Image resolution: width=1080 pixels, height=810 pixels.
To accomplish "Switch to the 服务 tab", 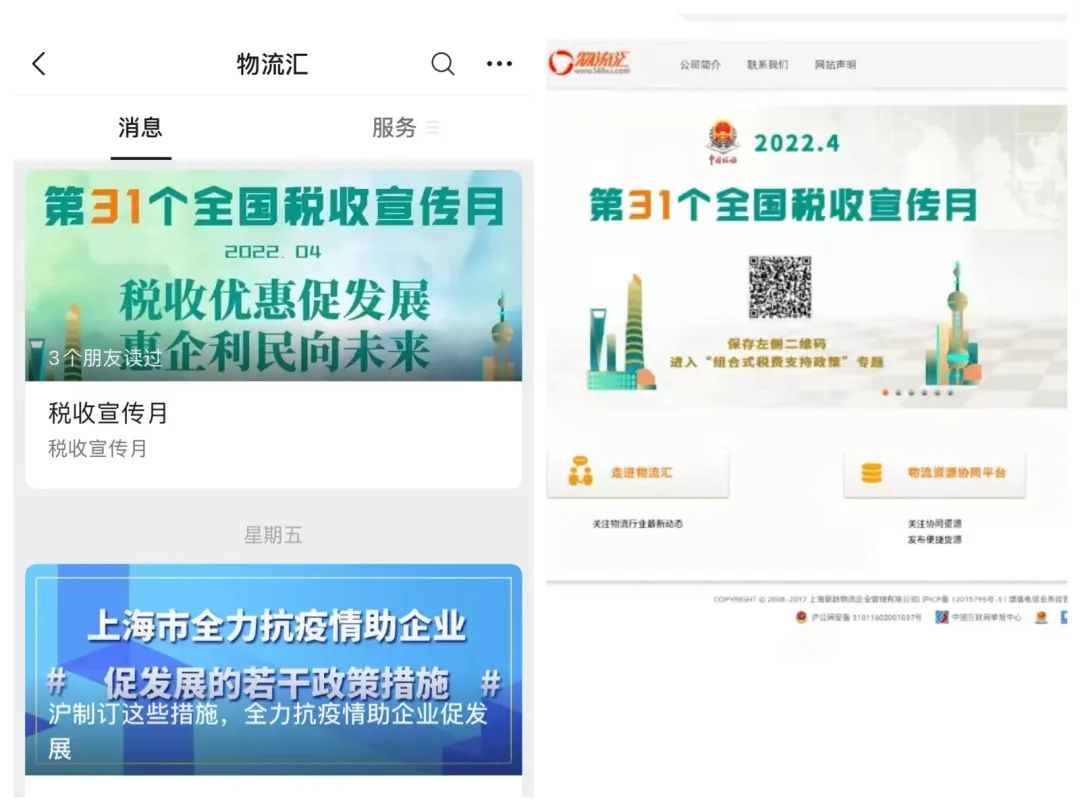I will tap(394, 128).
